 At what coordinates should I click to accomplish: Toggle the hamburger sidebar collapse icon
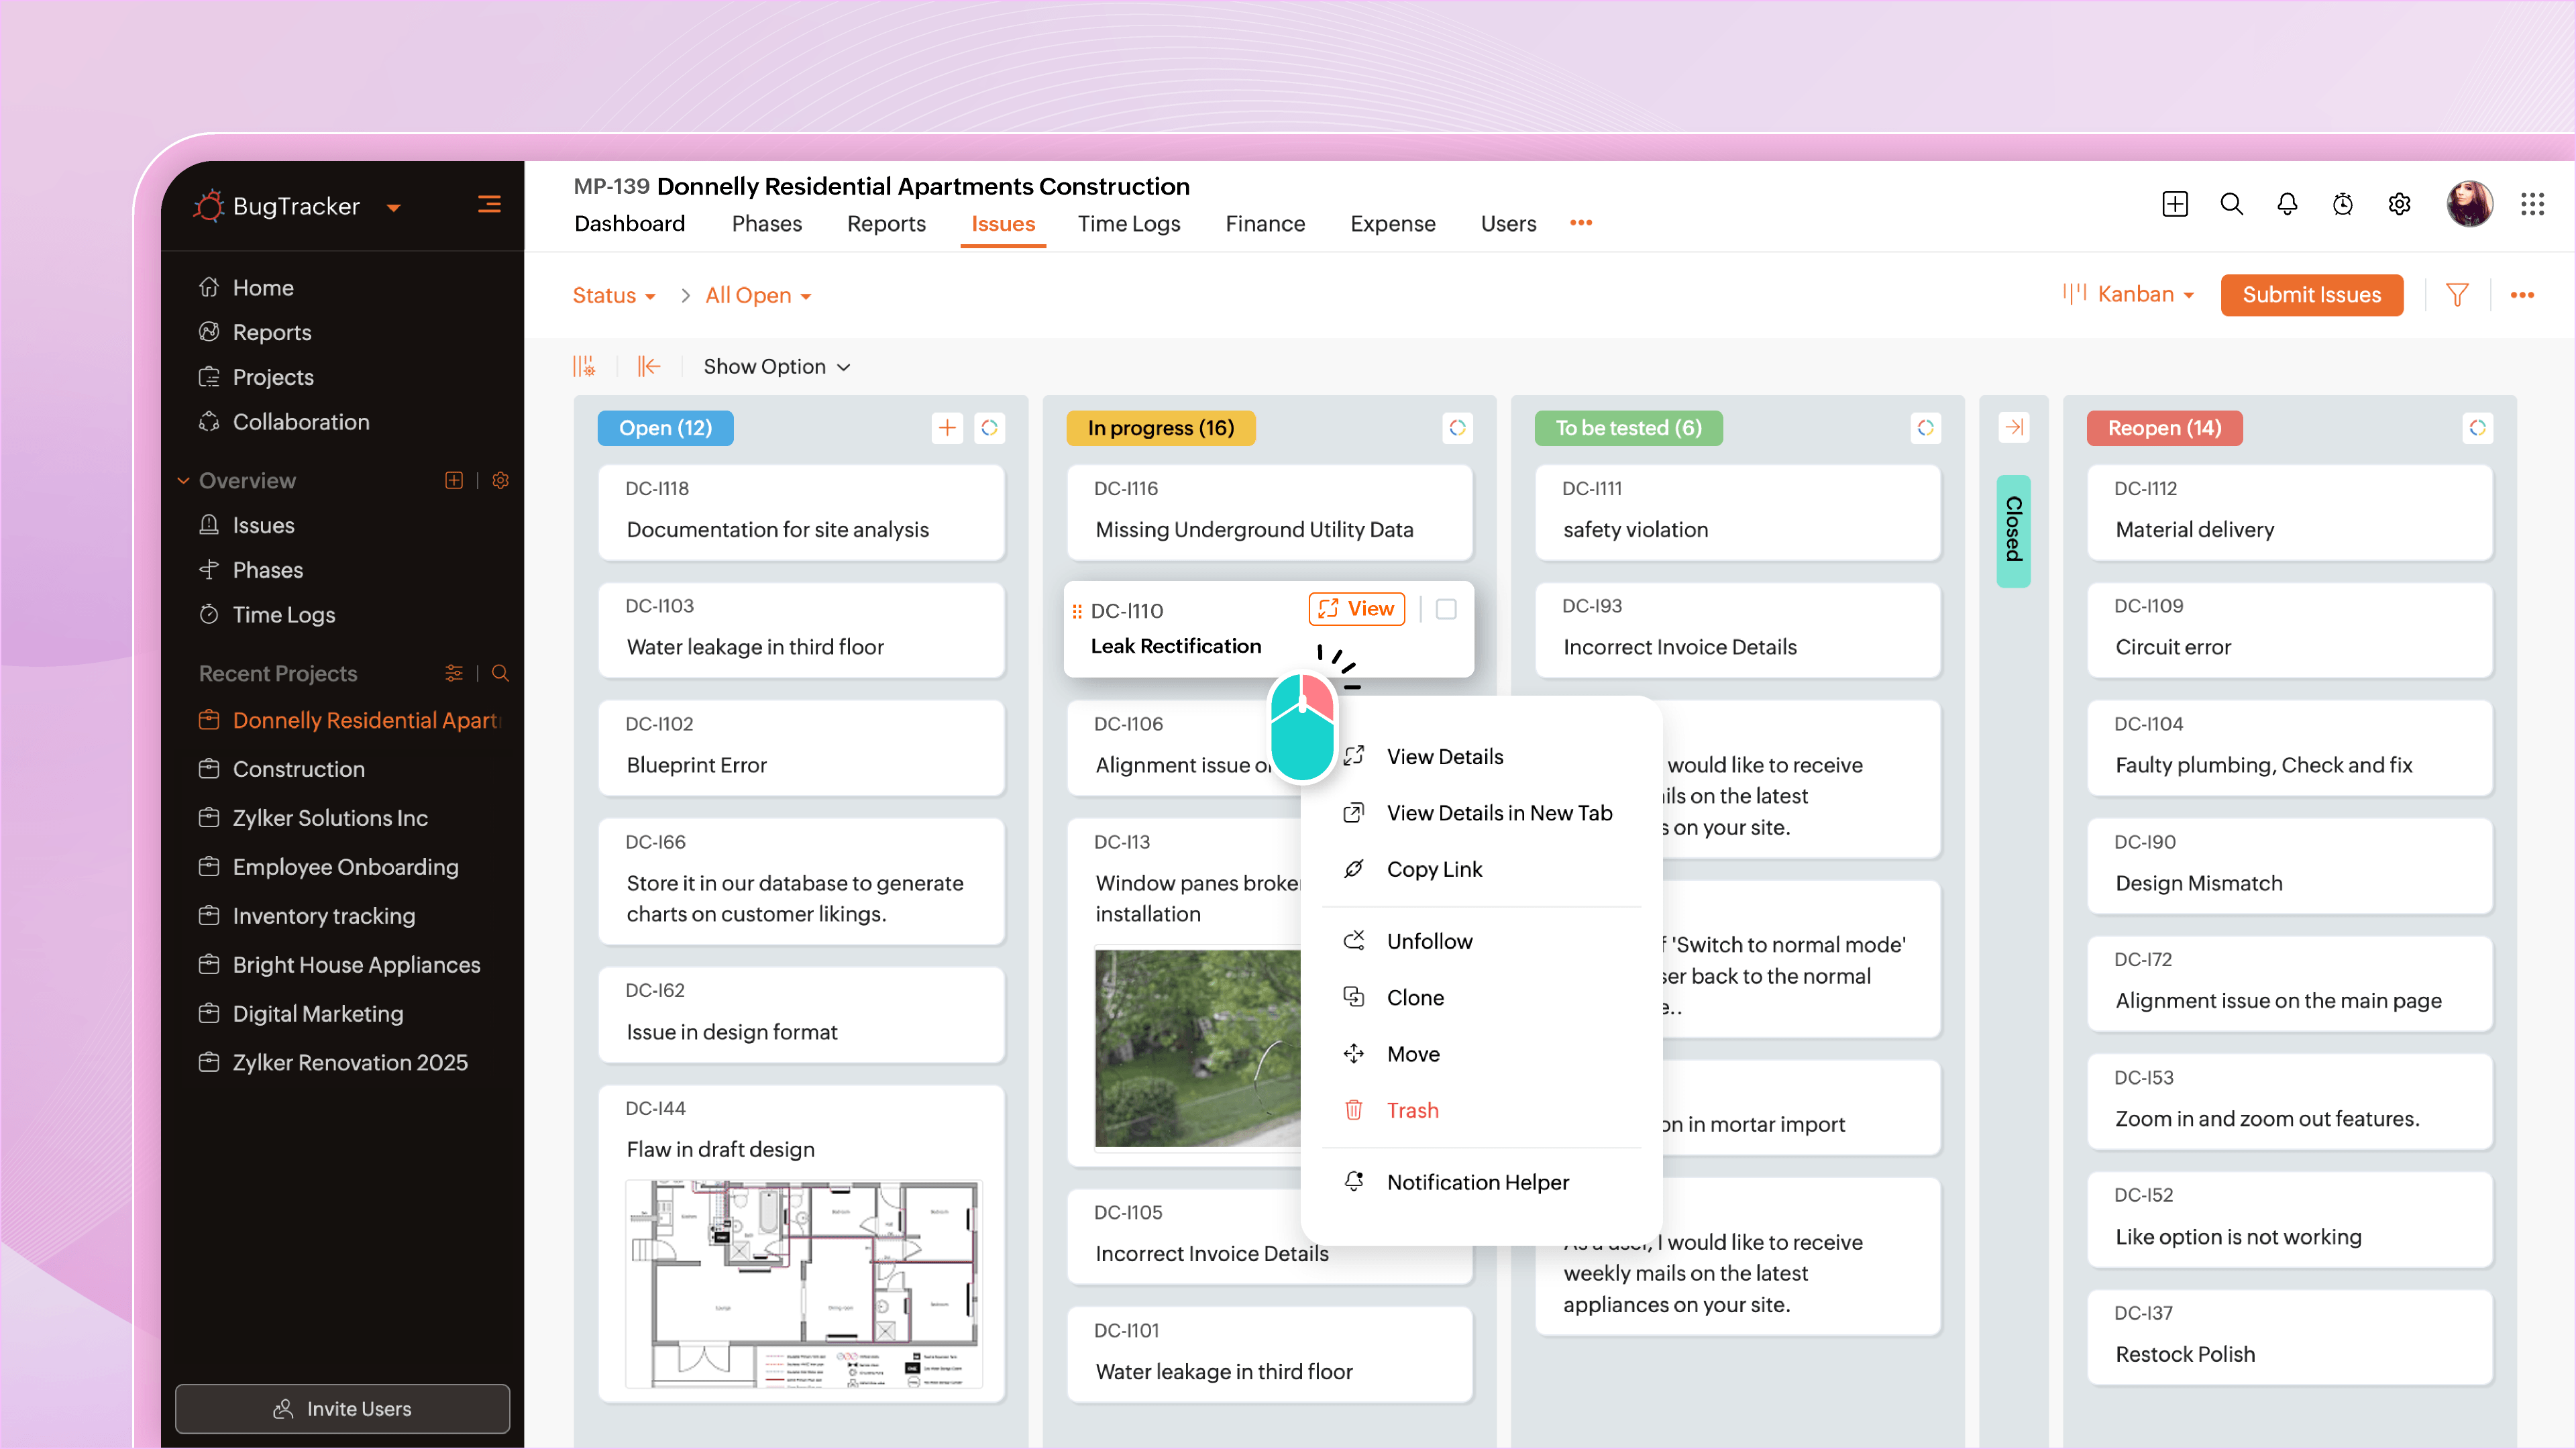(489, 205)
